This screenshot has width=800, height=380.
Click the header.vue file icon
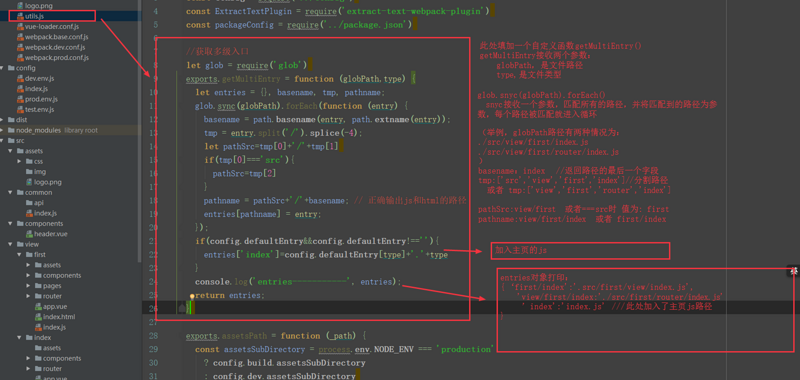click(x=30, y=234)
